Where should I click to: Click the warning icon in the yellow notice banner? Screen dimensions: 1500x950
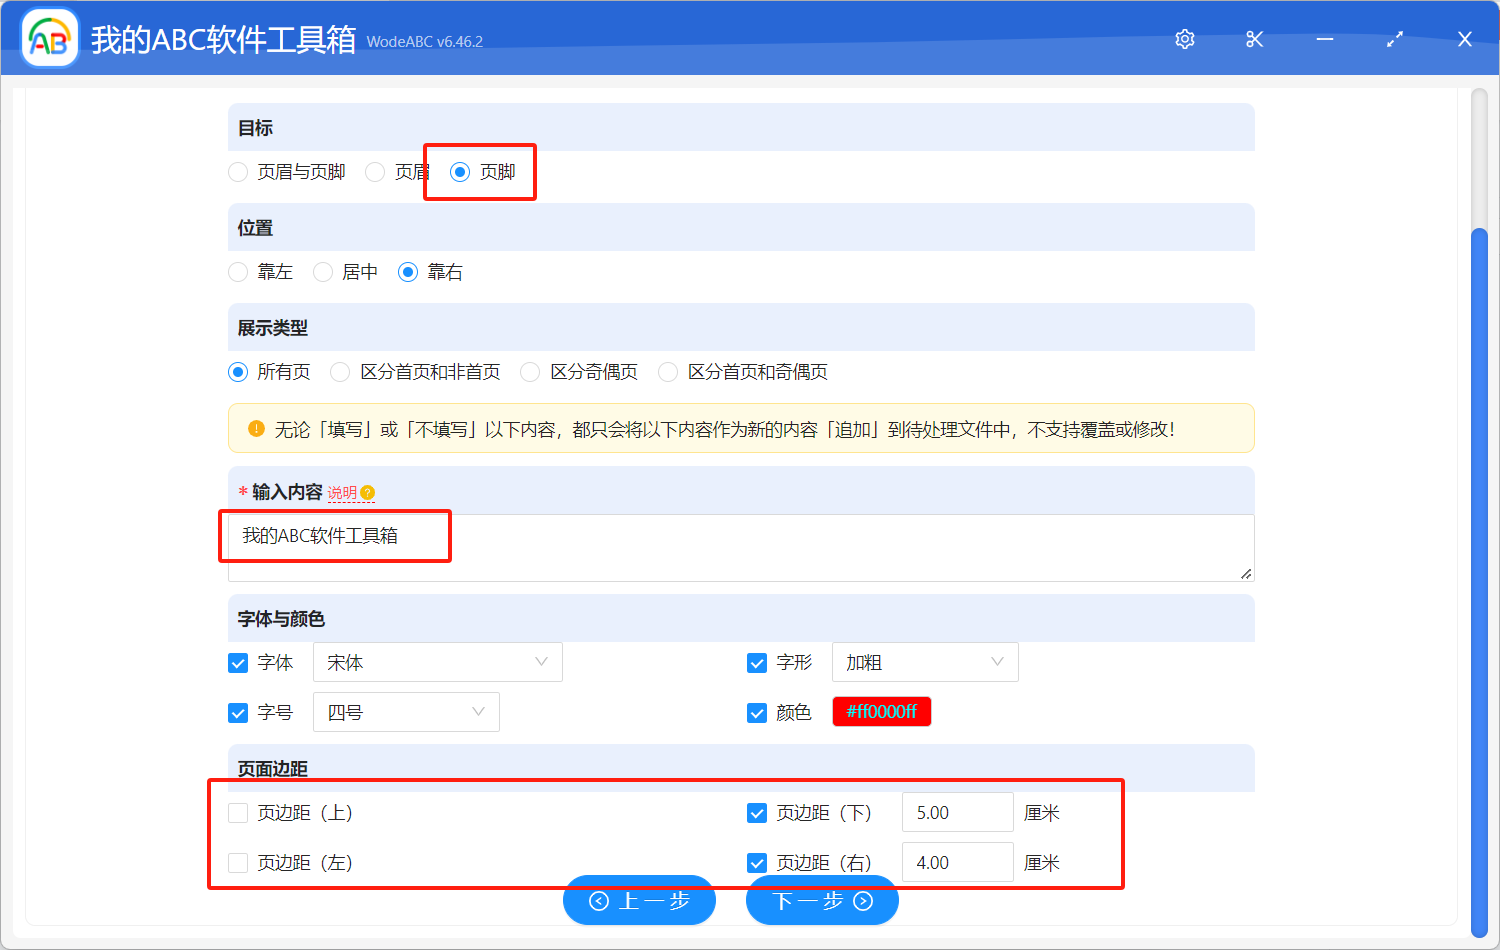point(254,428)
